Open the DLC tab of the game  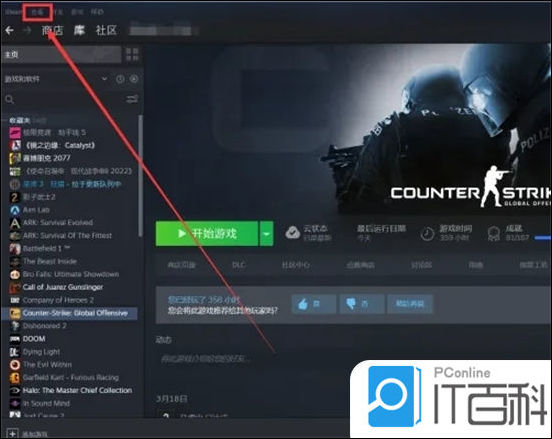[239, 265]
